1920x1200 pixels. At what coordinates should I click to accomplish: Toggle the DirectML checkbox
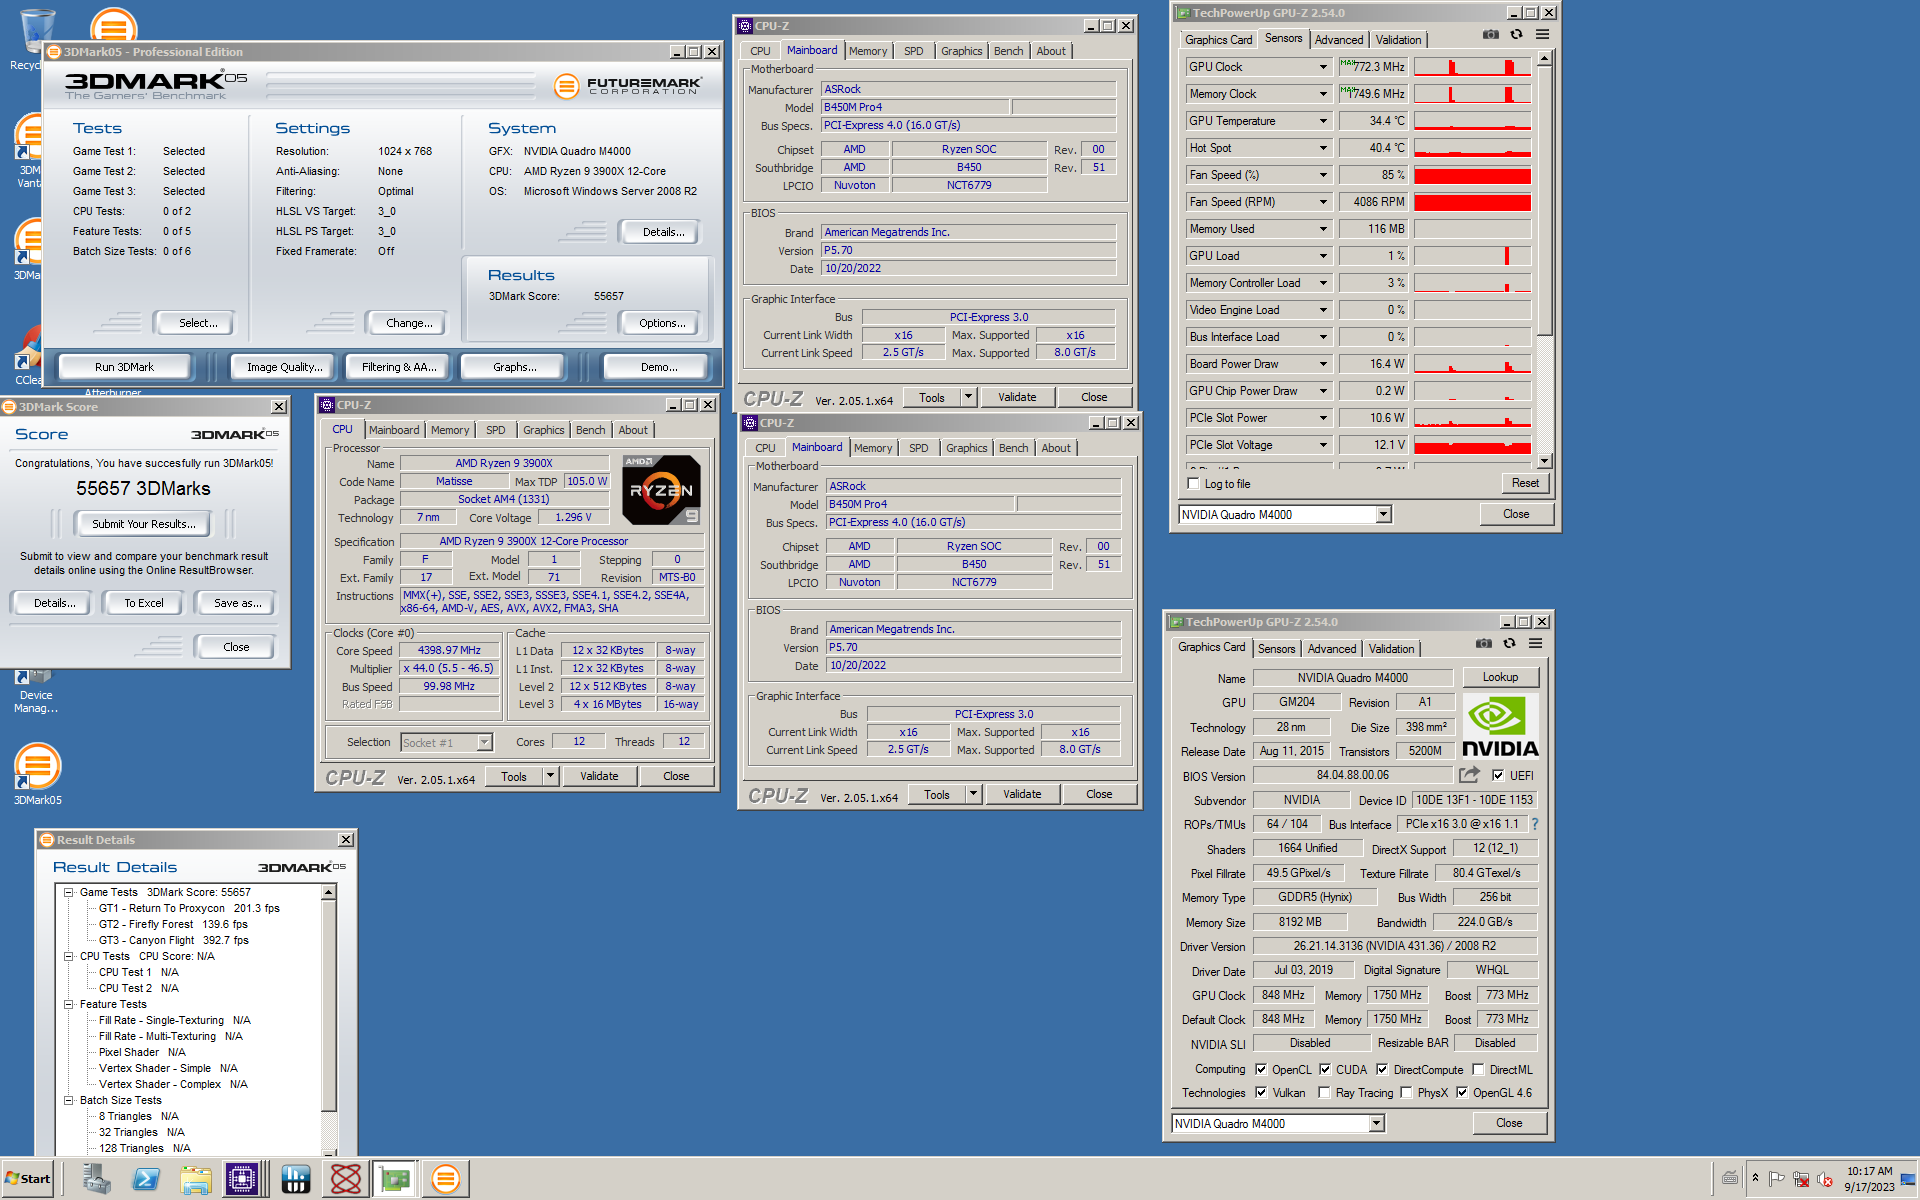(1478, 1069)
